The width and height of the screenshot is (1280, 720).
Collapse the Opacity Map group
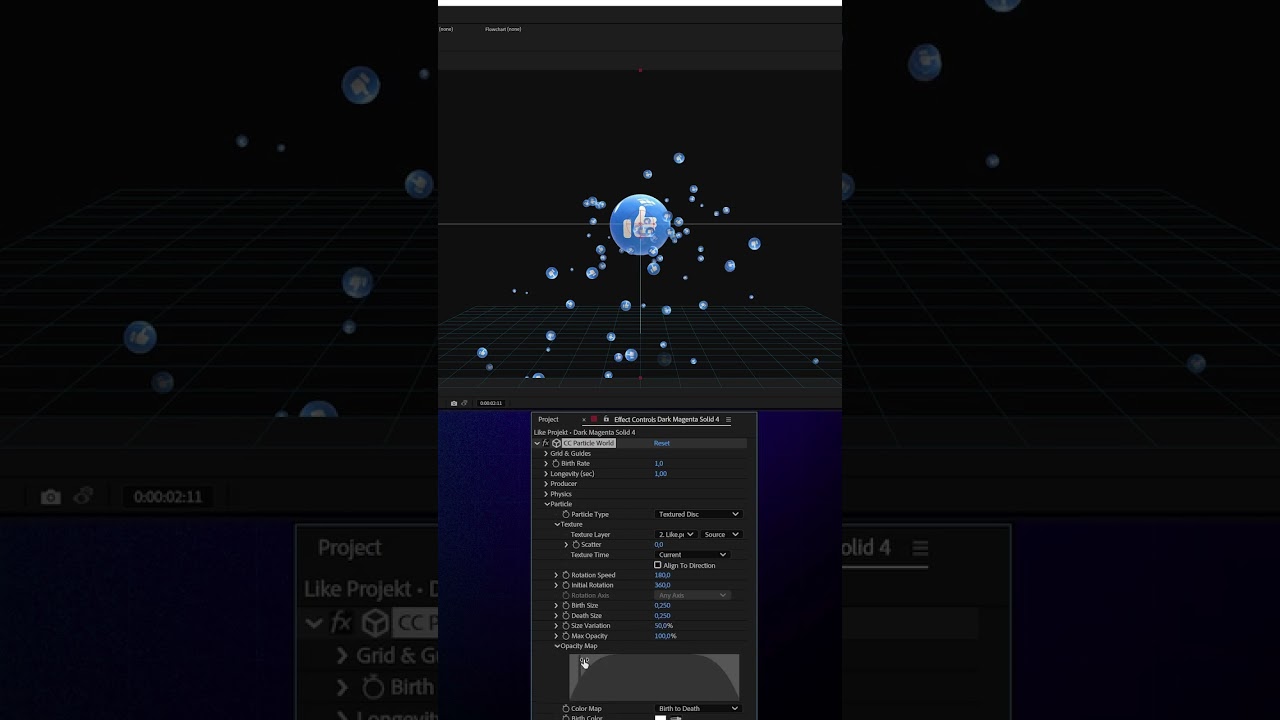point(557,646)
